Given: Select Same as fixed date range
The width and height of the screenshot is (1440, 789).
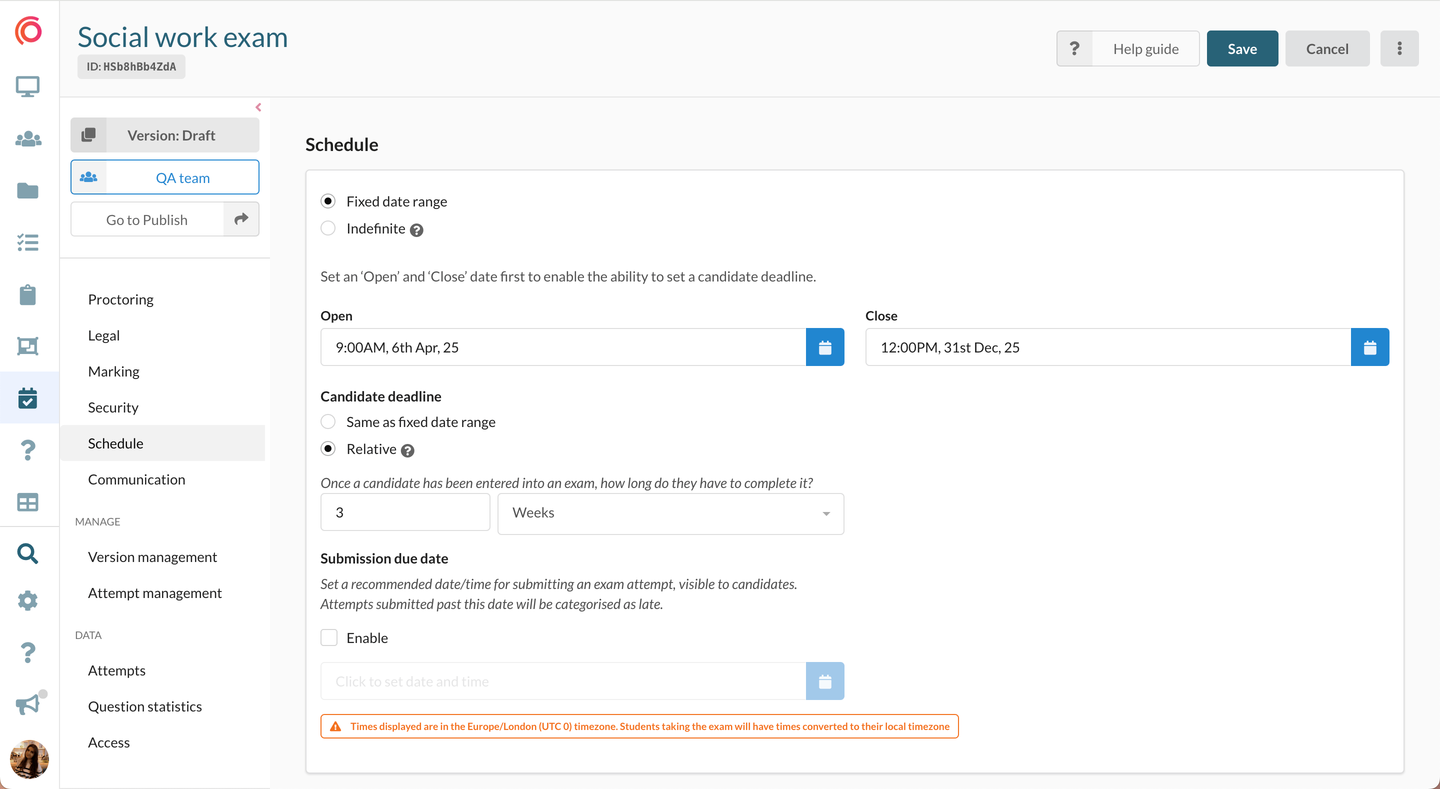Looking at the screenshot, I should pos(328,422).
